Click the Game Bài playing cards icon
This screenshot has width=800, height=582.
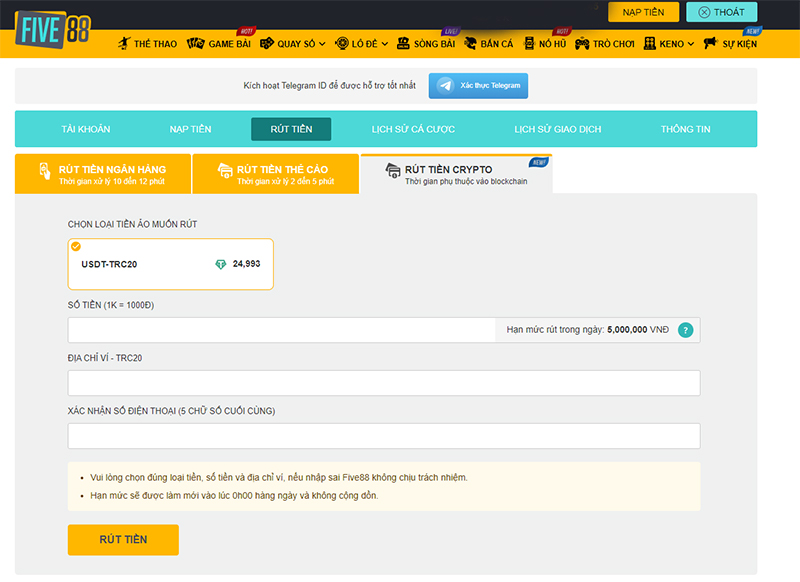[x=195, y=43]
